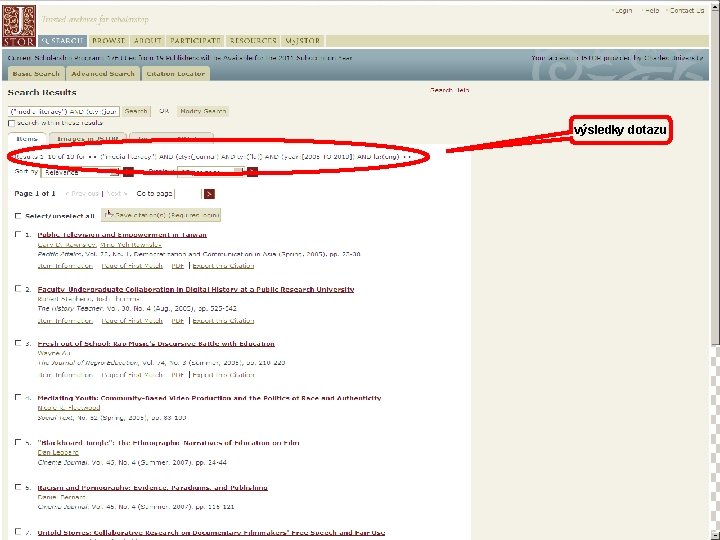Open the RESOURCES navigation tab
Screen dimensions: 720x540
tap(253, 40)
